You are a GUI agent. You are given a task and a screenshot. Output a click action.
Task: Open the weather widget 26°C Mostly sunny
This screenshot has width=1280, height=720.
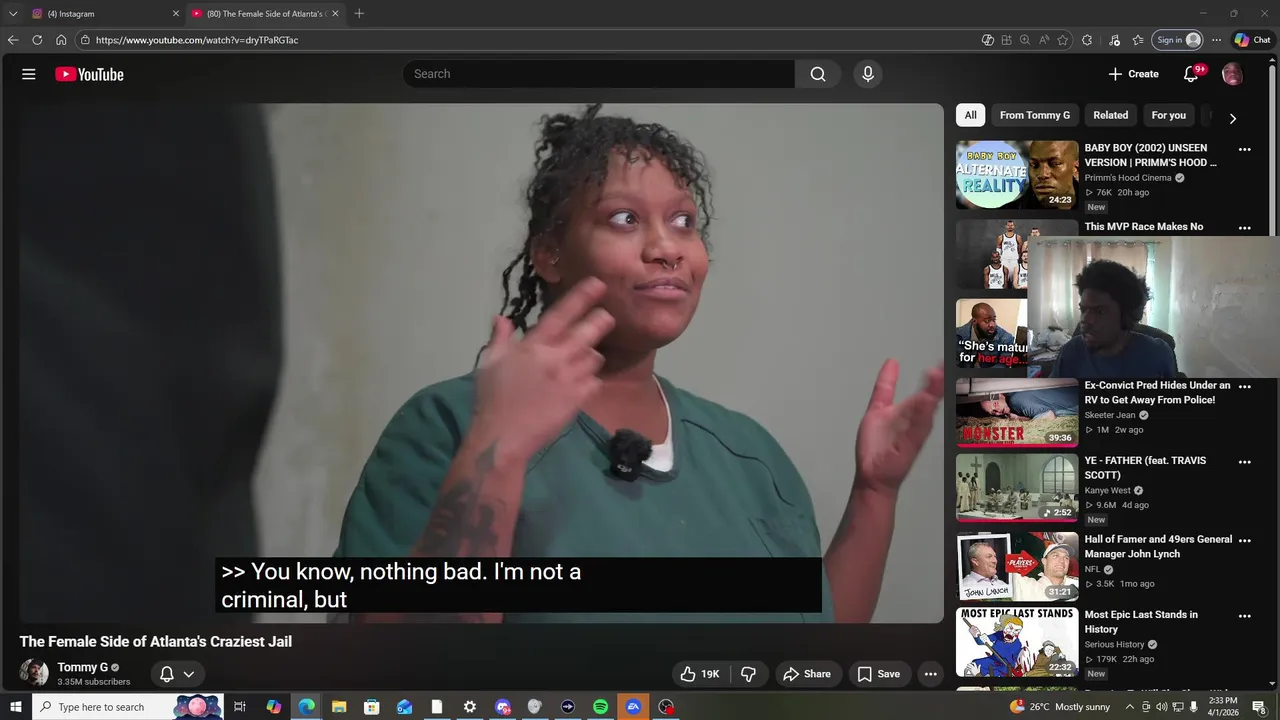[x=1060, y=707]
